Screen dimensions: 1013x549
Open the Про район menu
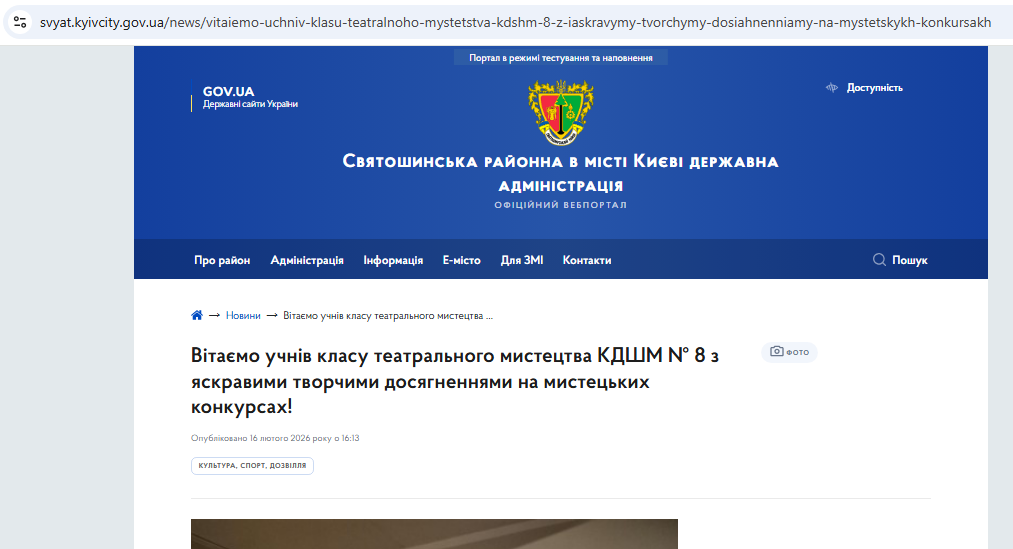(x=222, y=260)
